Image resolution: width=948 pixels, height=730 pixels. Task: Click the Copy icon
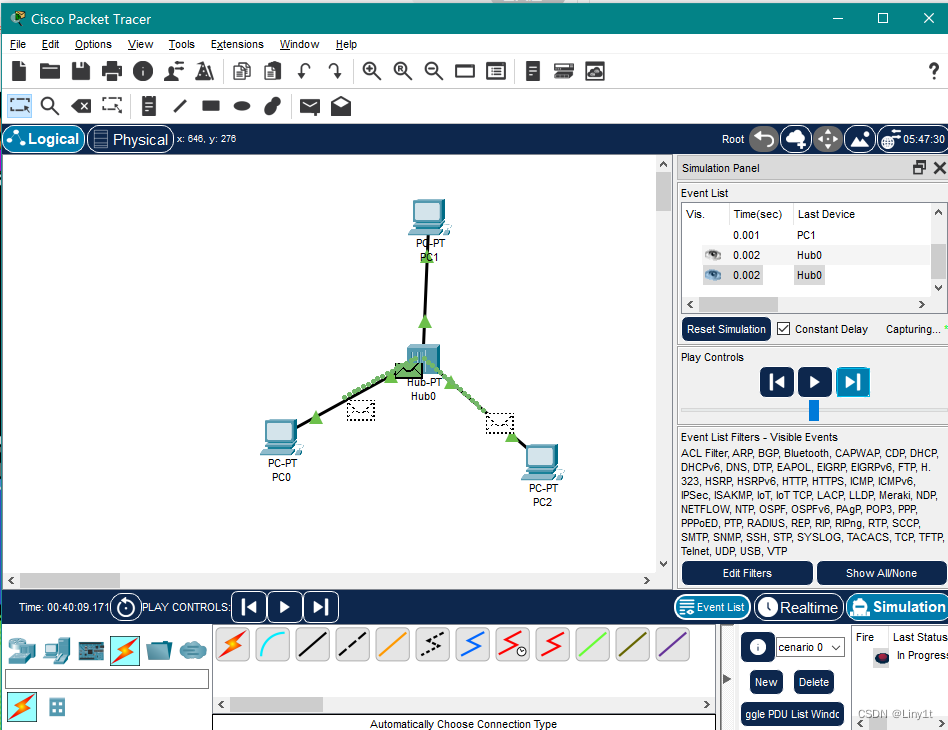[242, 71]
